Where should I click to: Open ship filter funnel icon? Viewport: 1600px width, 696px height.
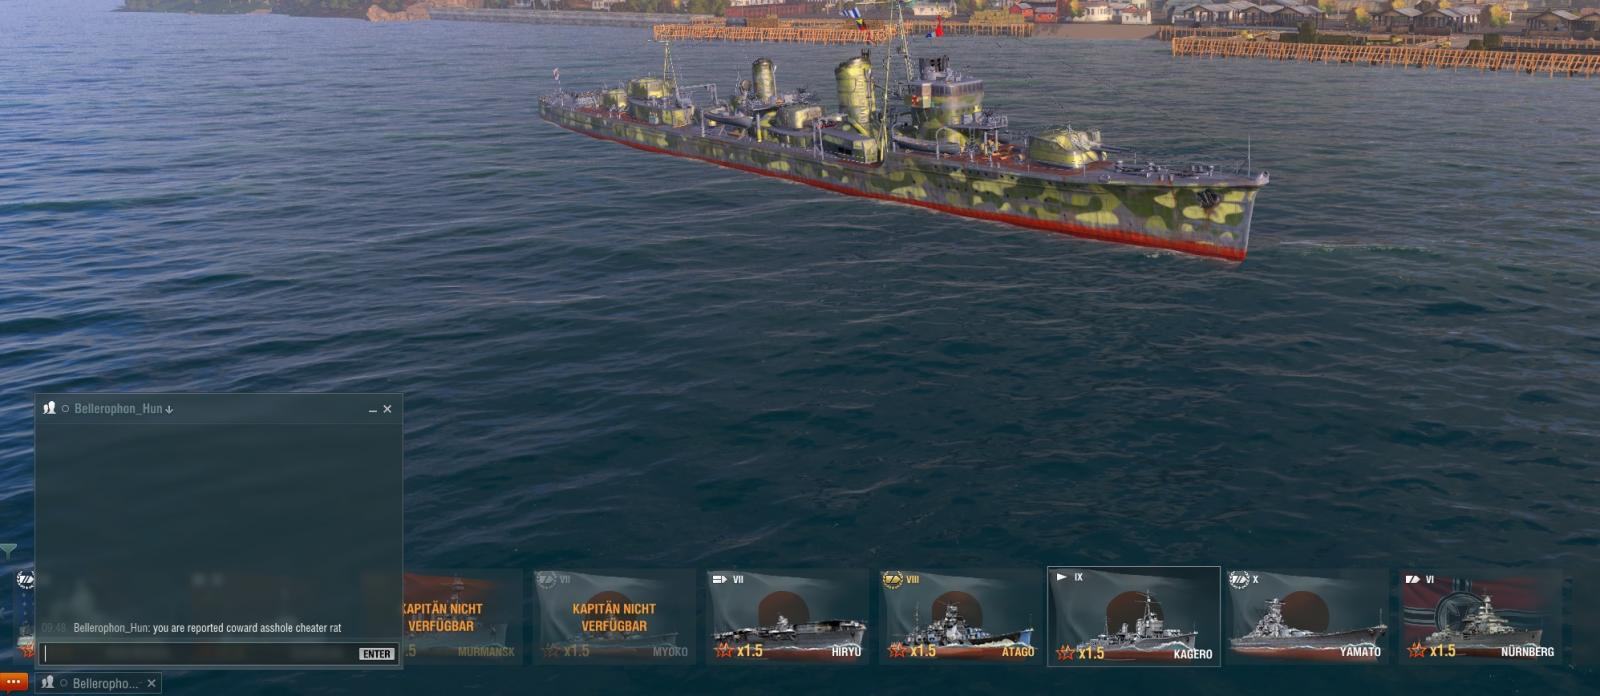point(8,551)
